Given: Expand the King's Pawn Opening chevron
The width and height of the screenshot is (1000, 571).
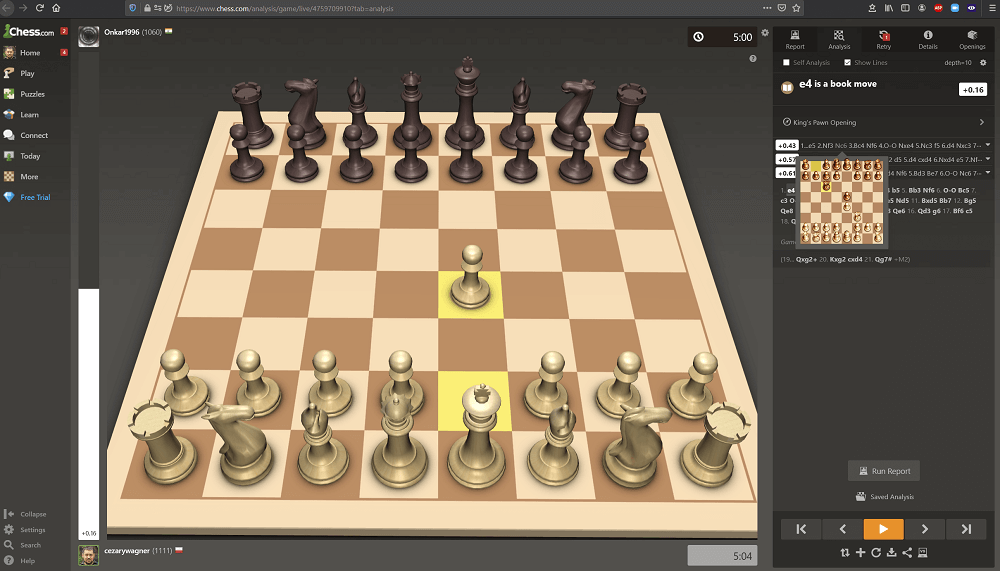Looking at the screenshot, I should (x=981, y=123).
